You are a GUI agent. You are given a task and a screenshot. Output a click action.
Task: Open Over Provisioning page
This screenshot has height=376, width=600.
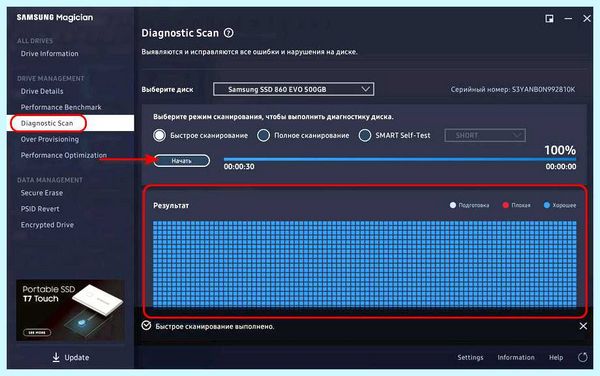tap(50, 139)
